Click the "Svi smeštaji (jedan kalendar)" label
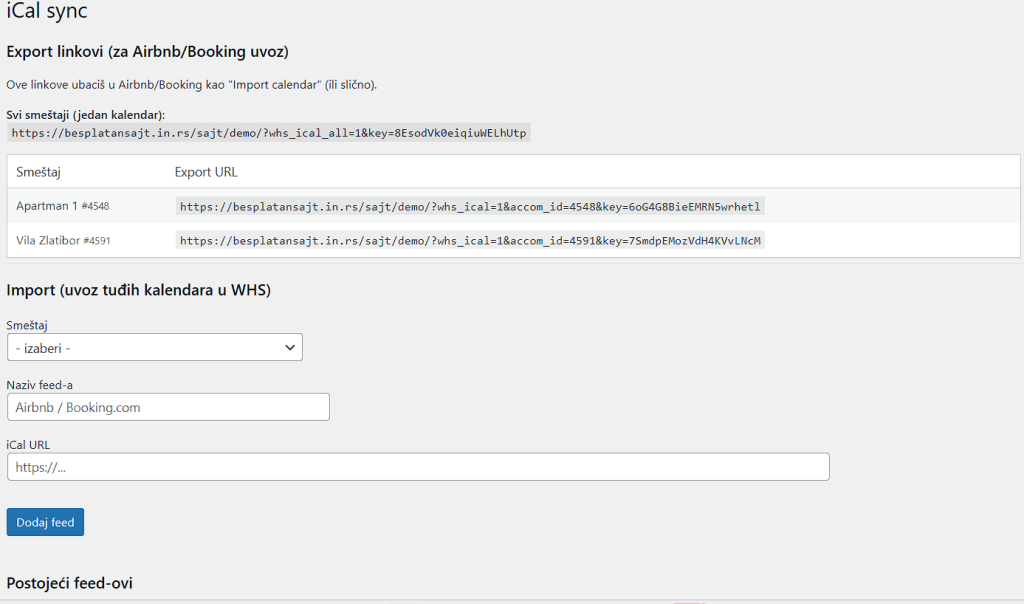 (x=86, y=115)
